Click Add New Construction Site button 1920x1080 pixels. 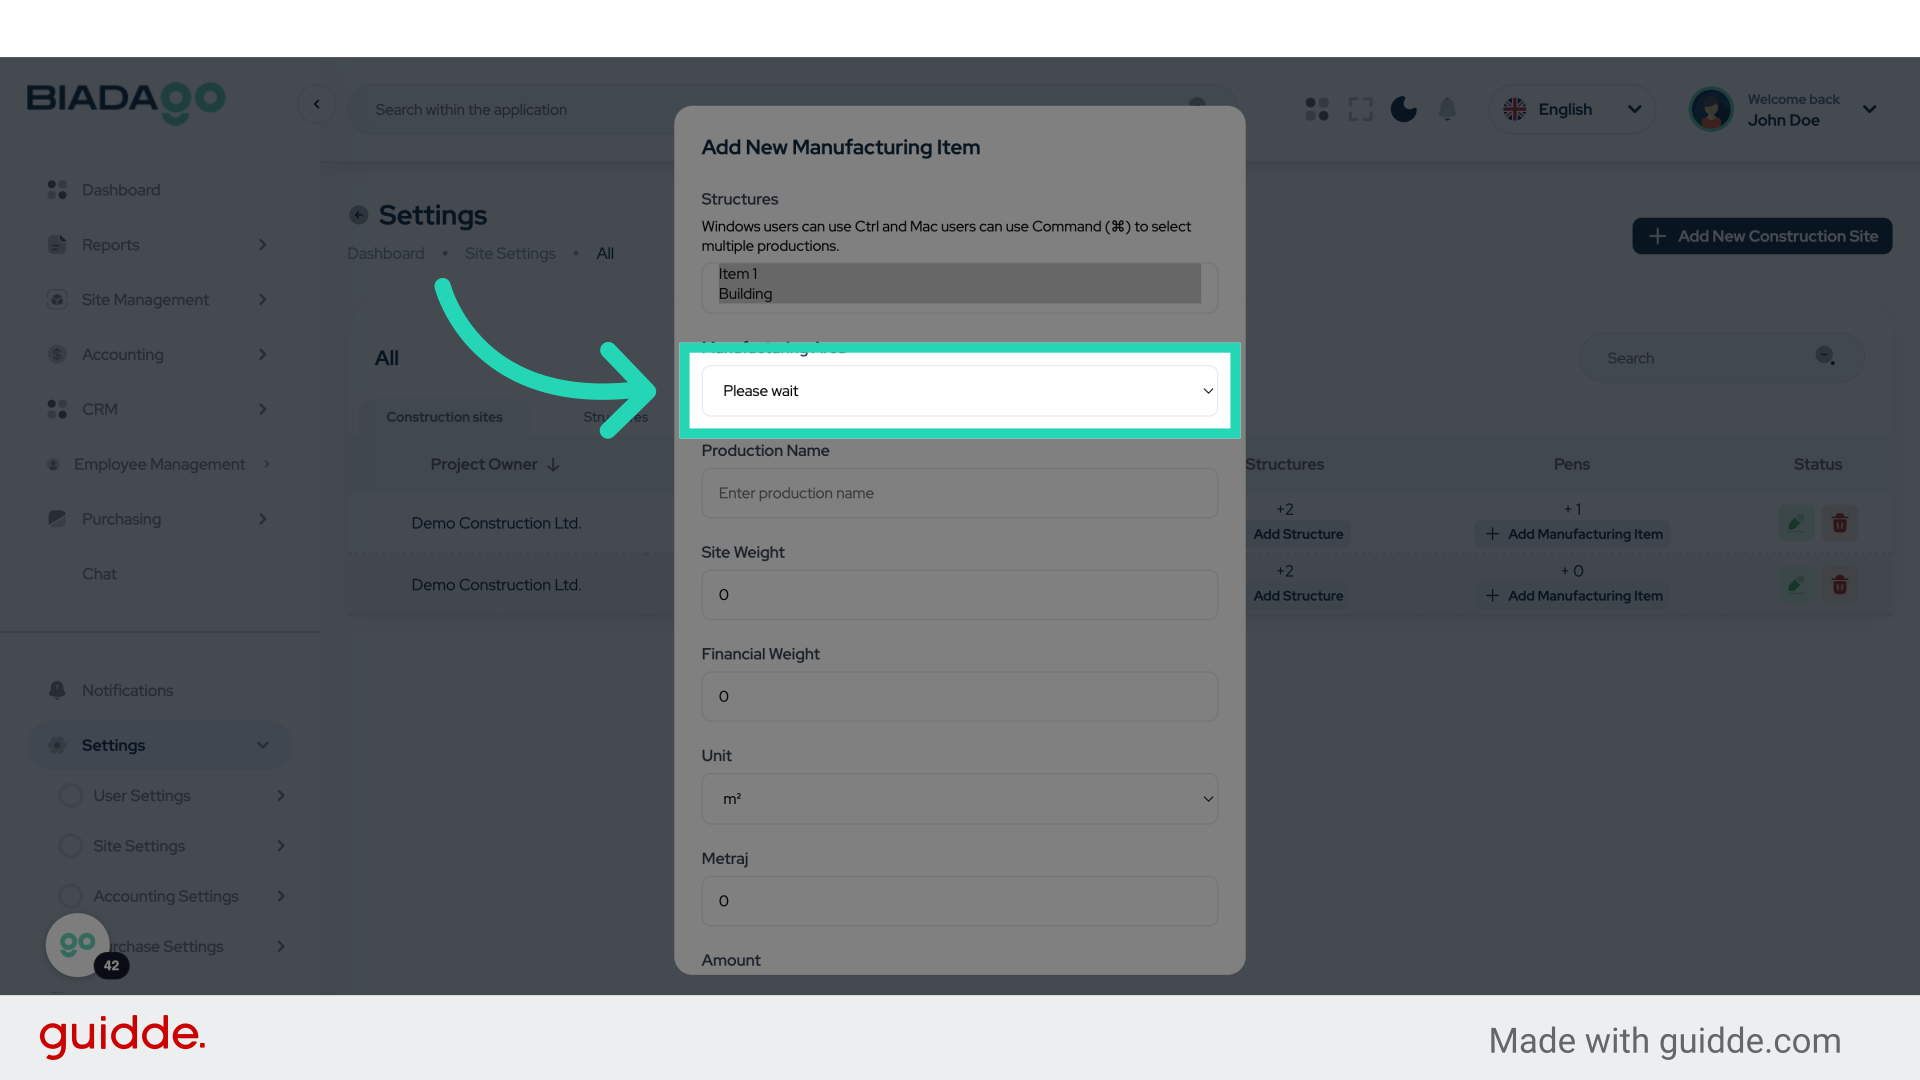[1762, 236]
